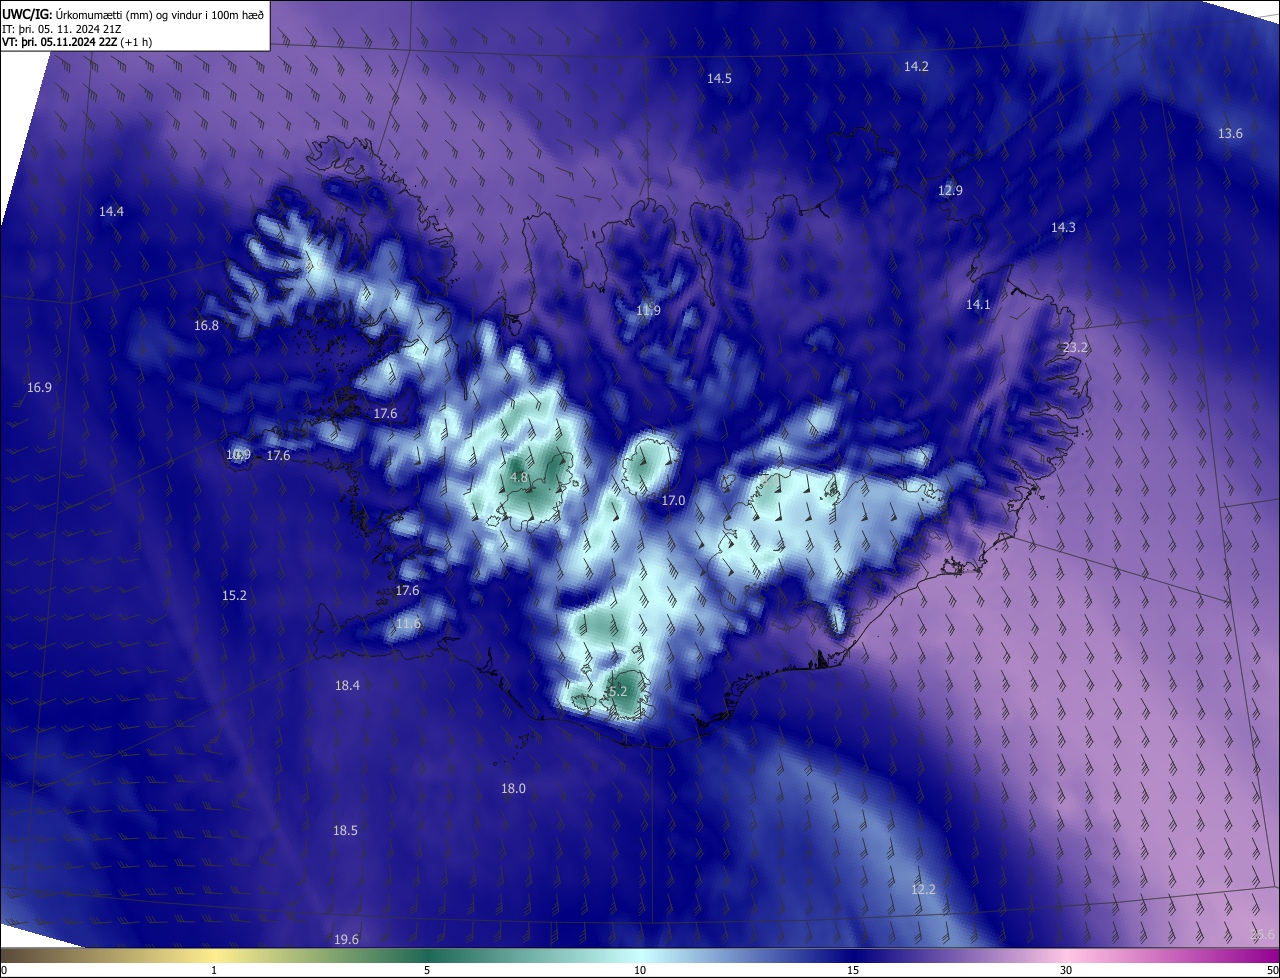Click the 50 tick on the colour scale
1280x978 pixels.
[1272, 970]
